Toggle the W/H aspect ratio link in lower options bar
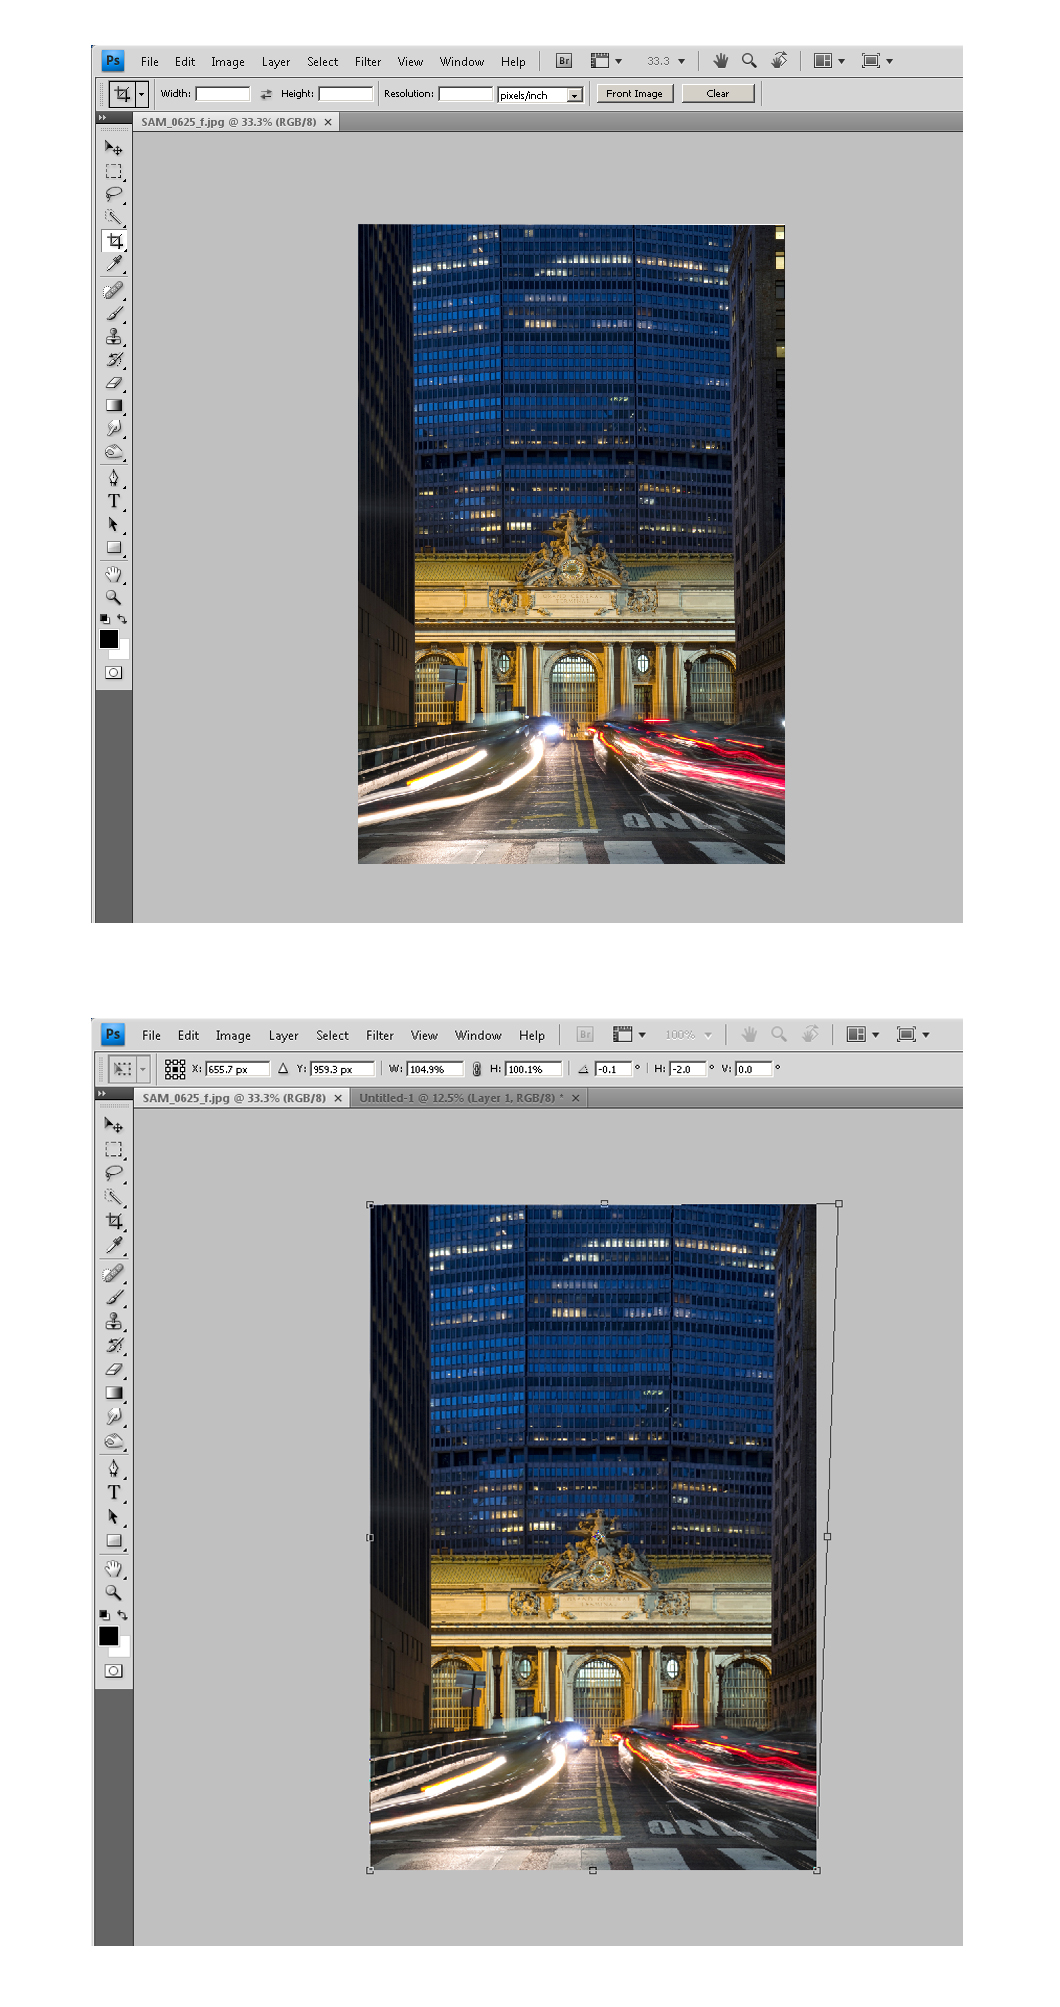1060x2007 pixels. (477, 1069)
